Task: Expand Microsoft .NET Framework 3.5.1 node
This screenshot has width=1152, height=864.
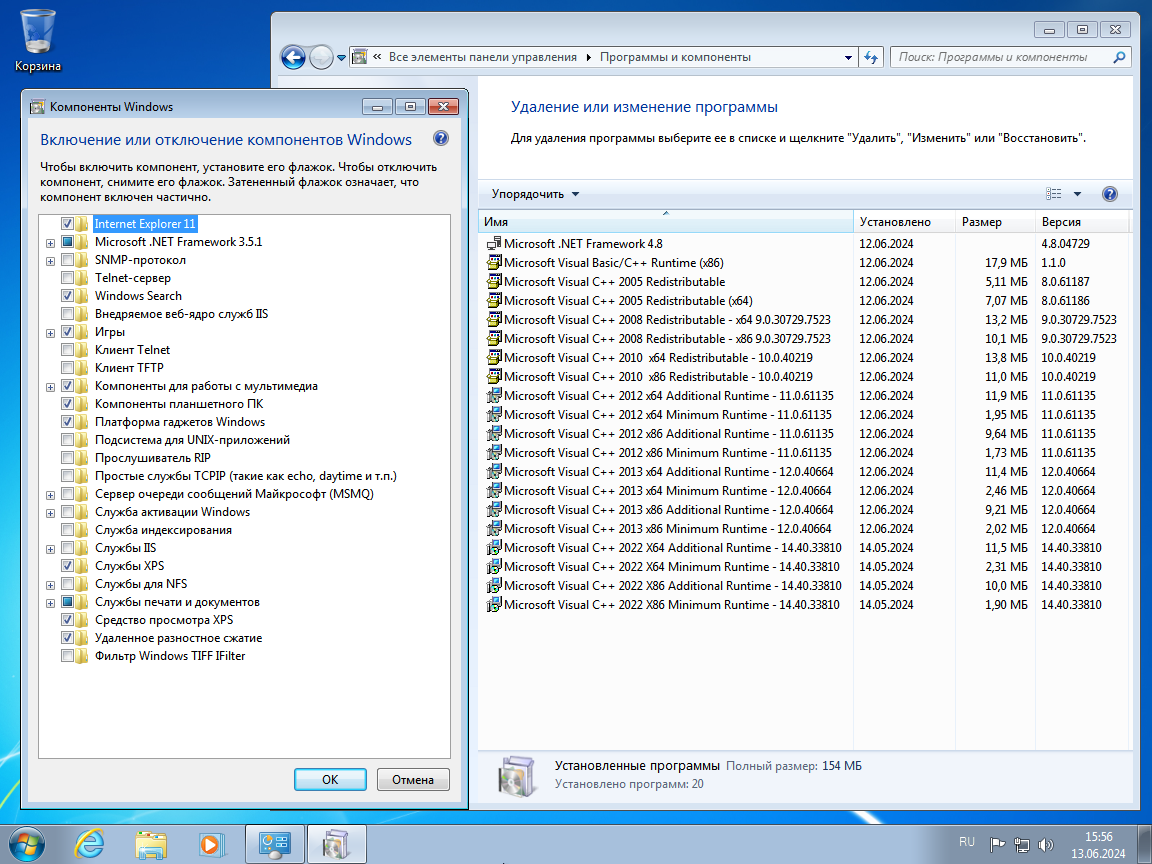Action: [51, 243]
